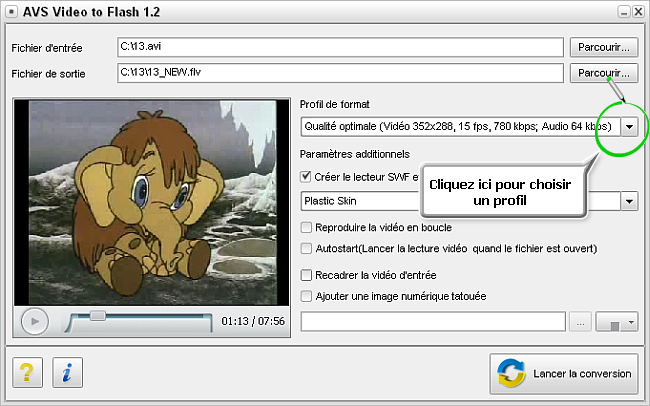
Task: Click the Plastic Skin combo box text
Action: tap(330, 201)
